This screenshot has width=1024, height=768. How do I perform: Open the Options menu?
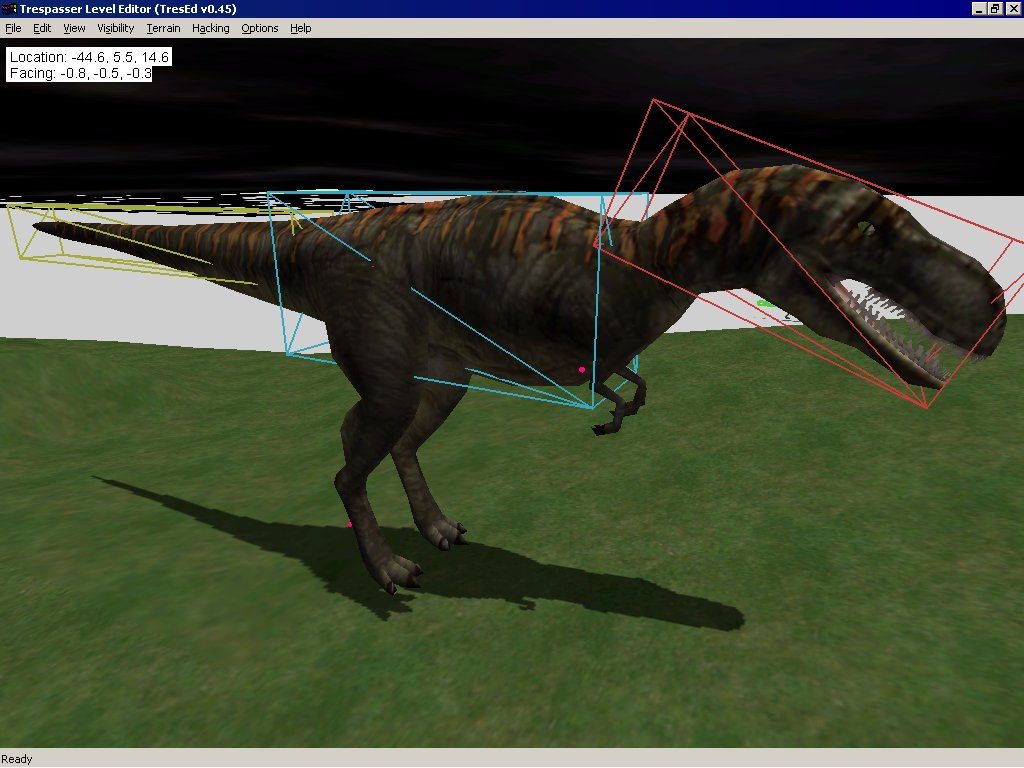click(259, 28)
